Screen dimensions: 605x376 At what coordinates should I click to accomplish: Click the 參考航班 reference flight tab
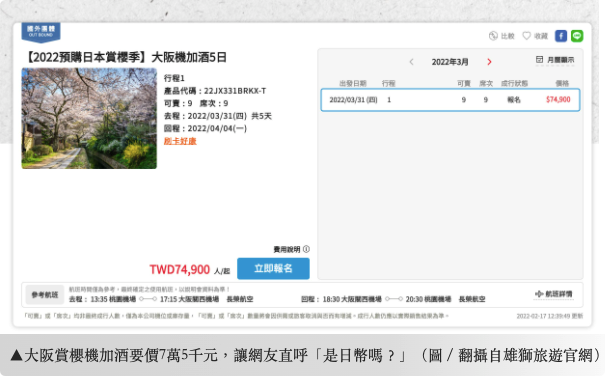[45, 295]
